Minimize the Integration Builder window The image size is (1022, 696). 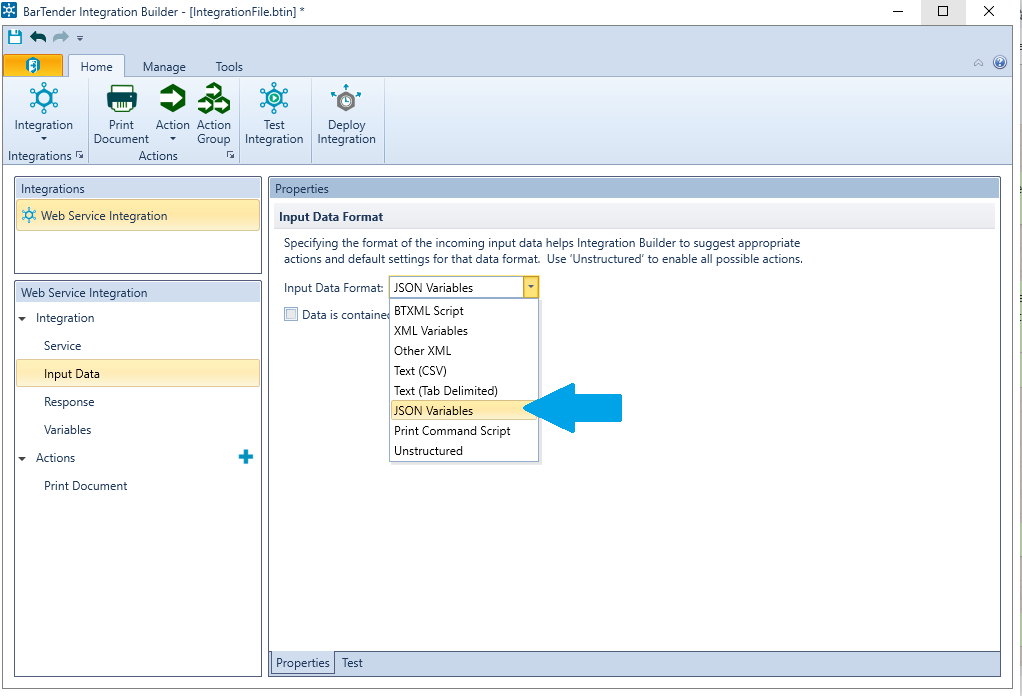pos(898,11)
